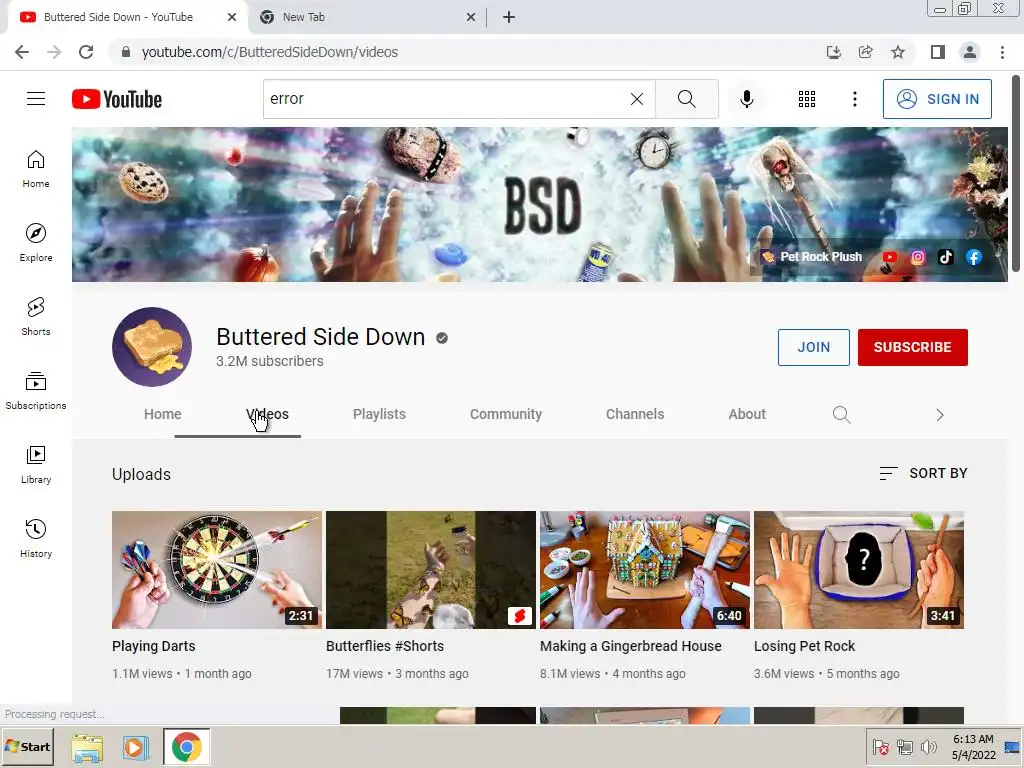Screen dimensions: 1024x768
Task: Open Explore in the sidebar
Action: (x=36, y=243)
